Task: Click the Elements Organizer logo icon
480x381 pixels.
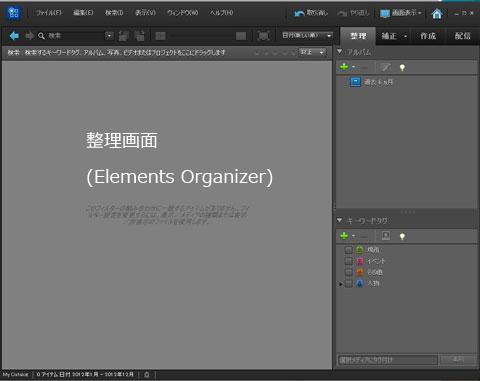Action: [14, 13]
